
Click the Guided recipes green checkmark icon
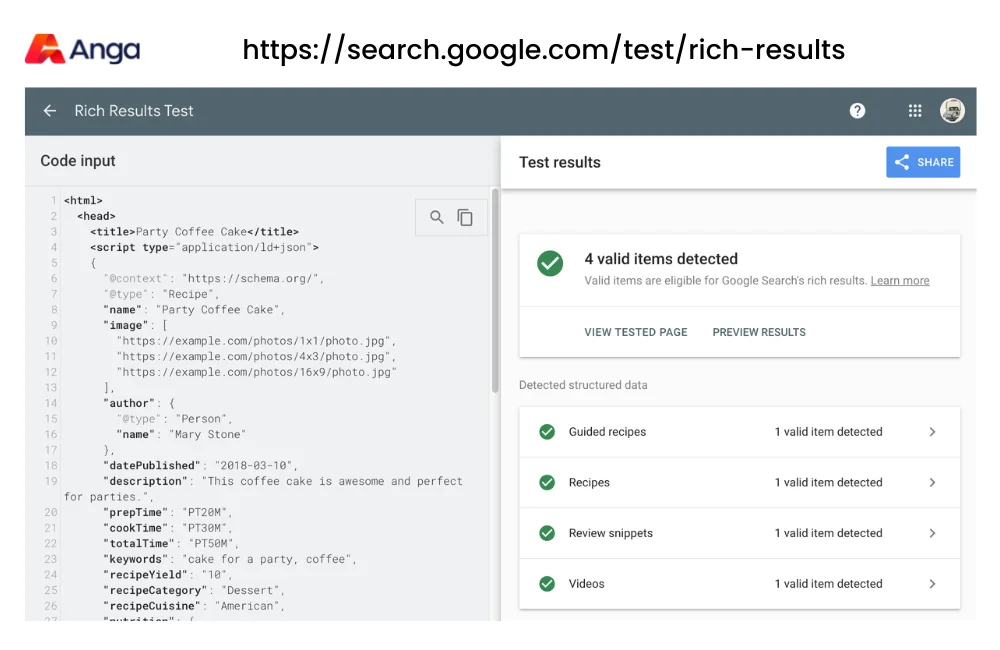pyautogui.click(x=547, y=432)
